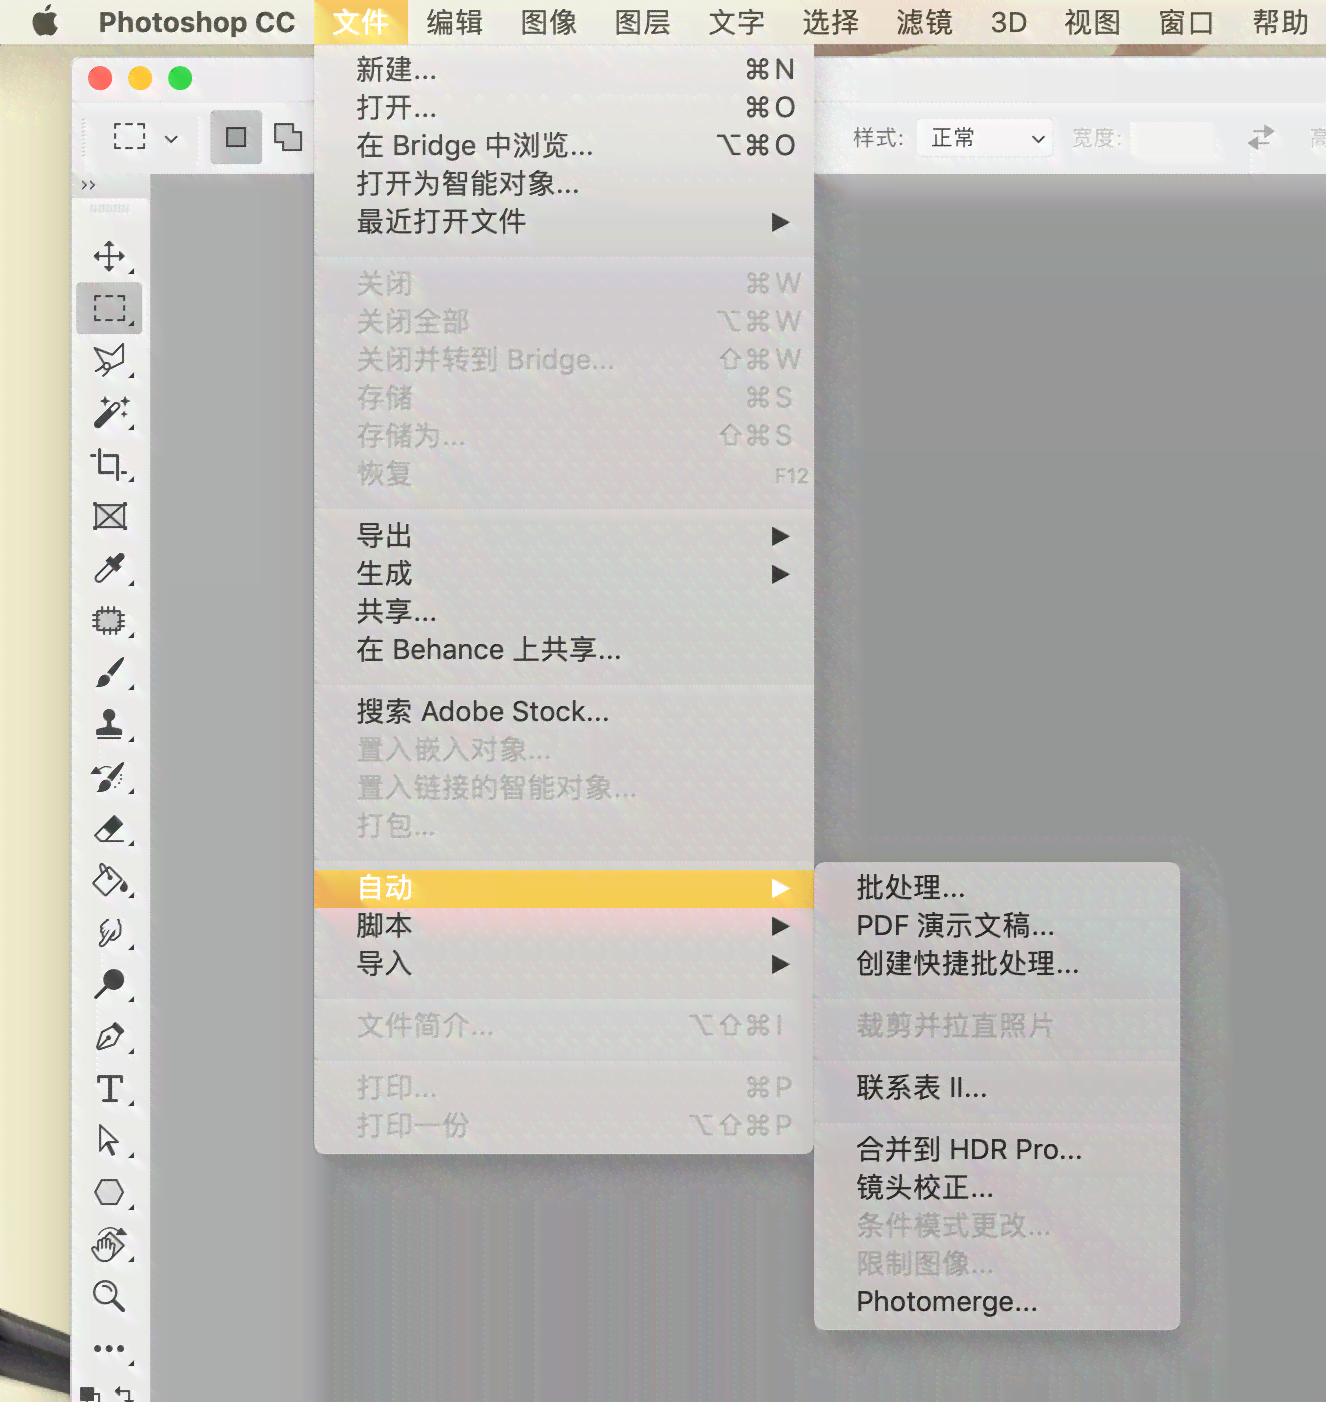Select the Paint Bucket tool
The image size is (1326, 1402).
[x=109, y=880]
